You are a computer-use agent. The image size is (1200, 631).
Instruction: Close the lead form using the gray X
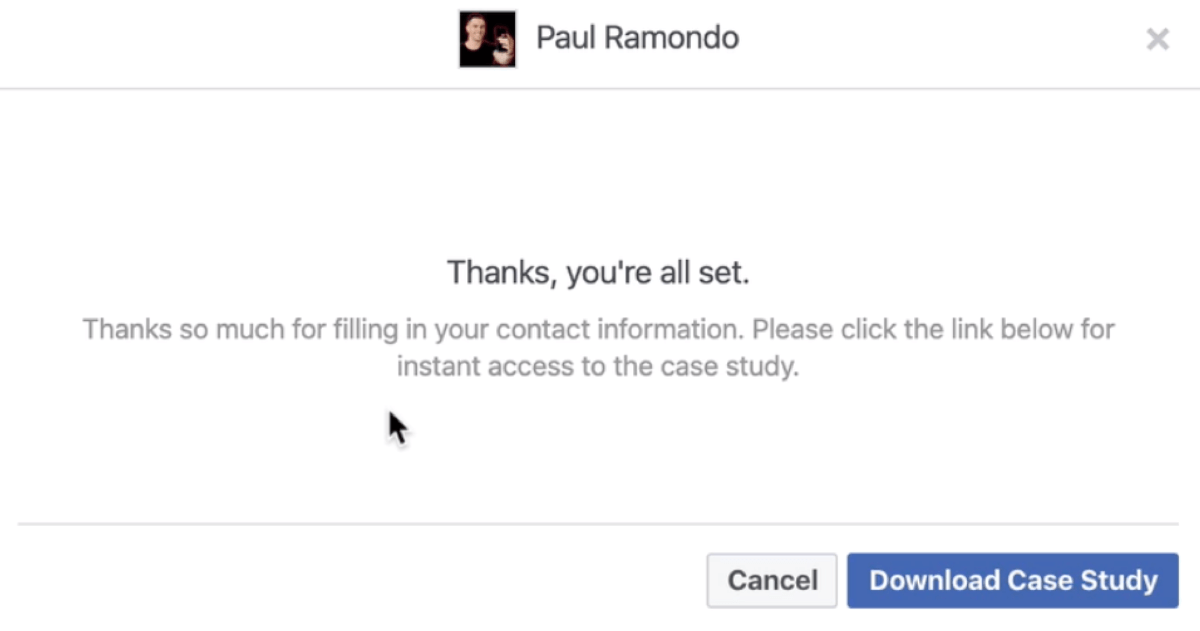1157,40
